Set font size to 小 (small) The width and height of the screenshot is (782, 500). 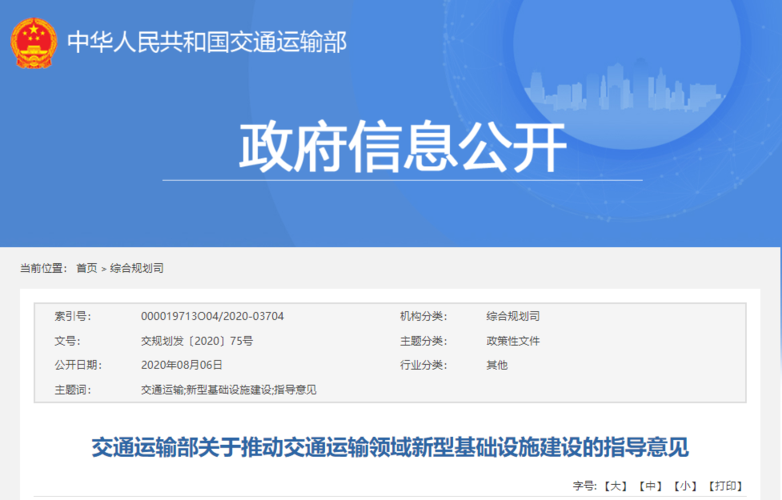[686, 486]
